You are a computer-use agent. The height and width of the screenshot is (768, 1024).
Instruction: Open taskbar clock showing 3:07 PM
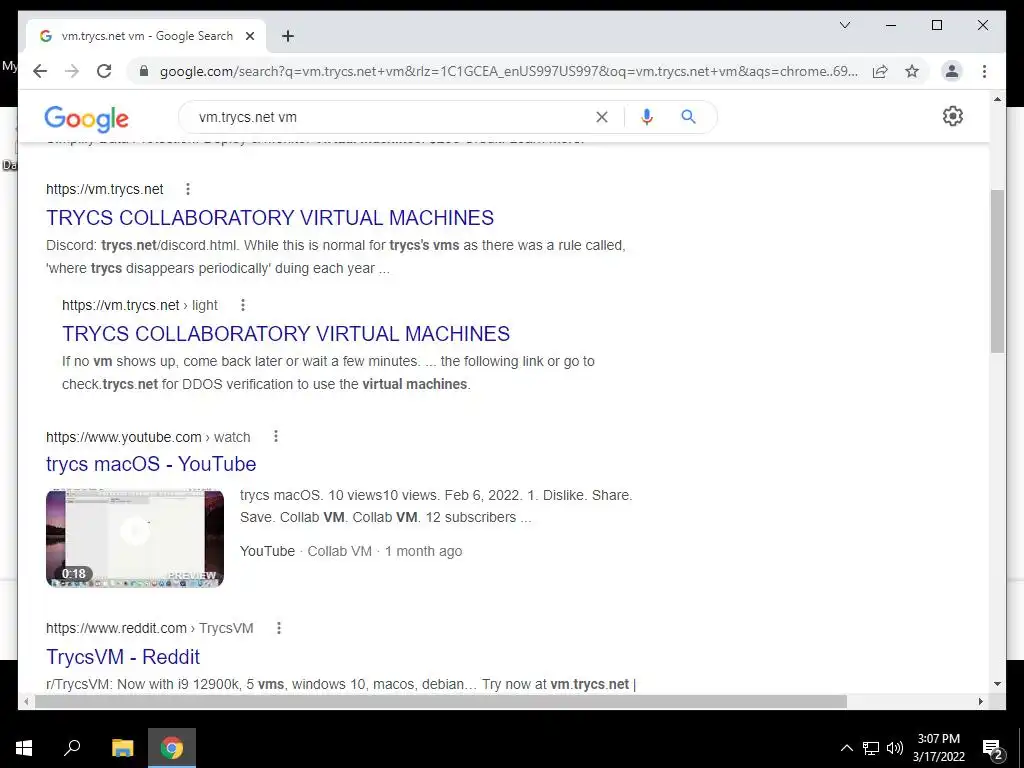tap(938, 748)
